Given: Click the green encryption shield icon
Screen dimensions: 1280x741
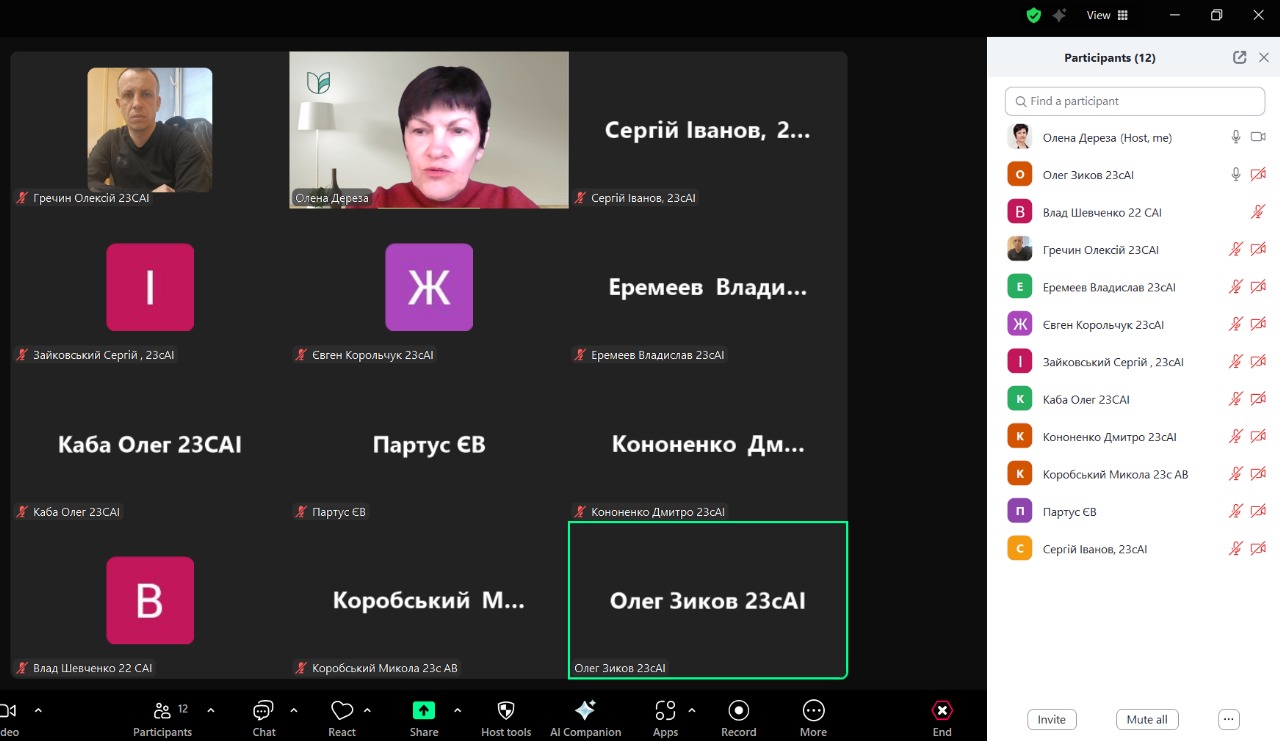Looking at the screenshot, I should [1034, 15].
